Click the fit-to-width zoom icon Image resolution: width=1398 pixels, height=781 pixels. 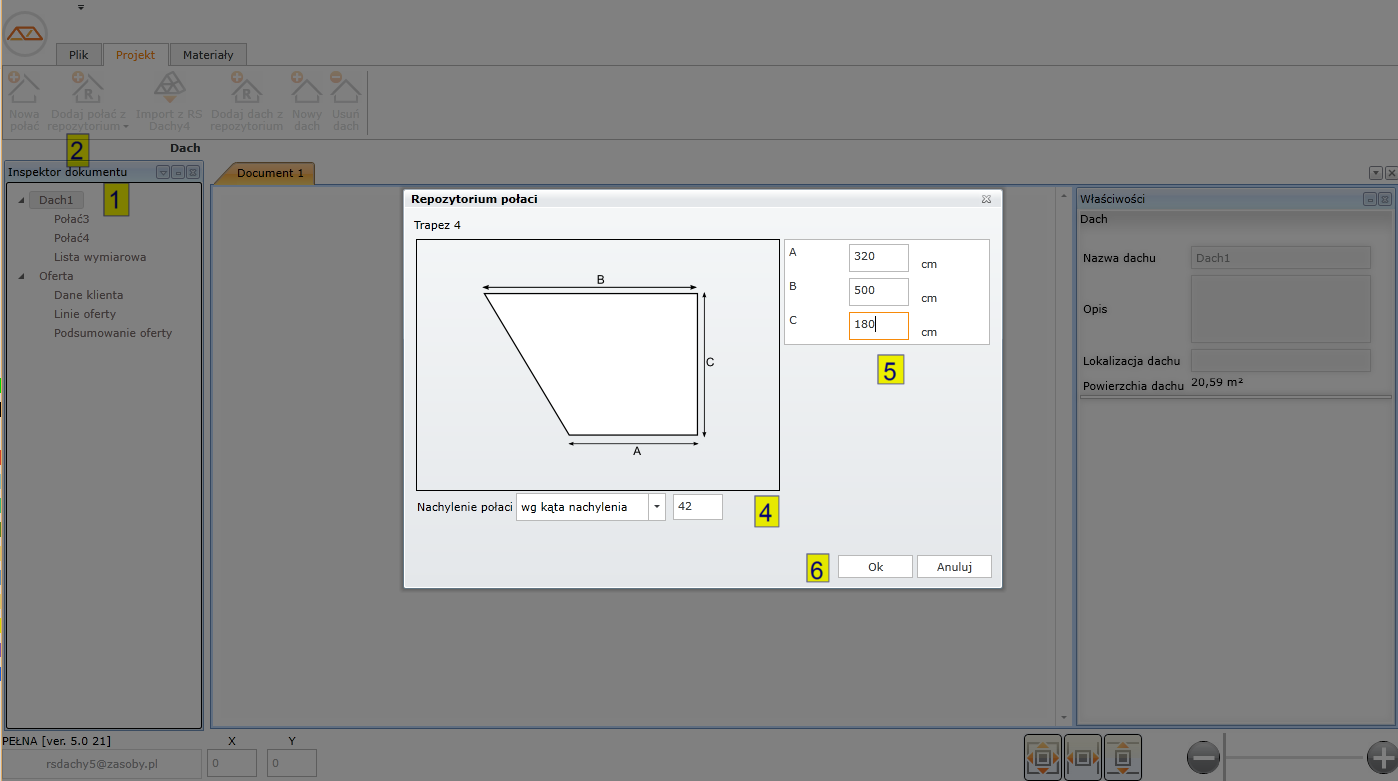click(x=1083, y=757)
